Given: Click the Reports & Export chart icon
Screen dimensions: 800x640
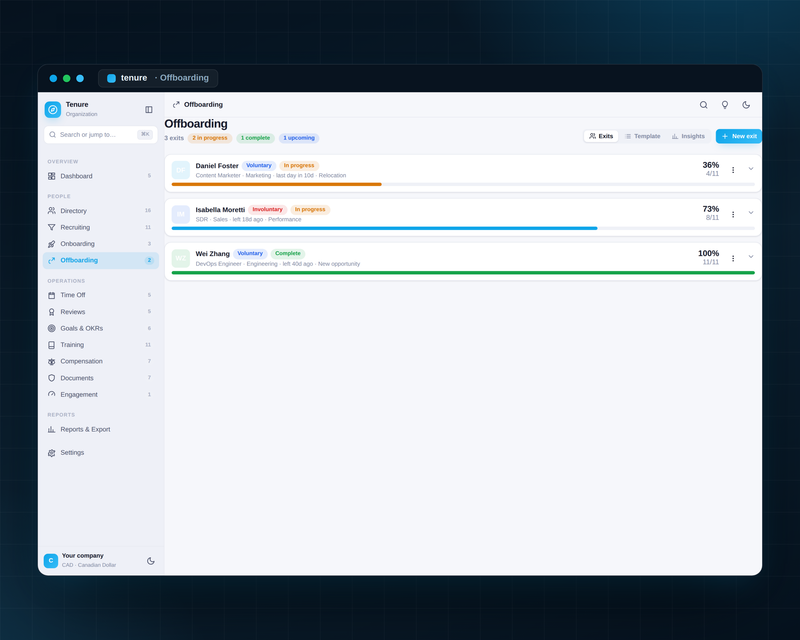Looking at the screenshot, I should pos(52,429).
